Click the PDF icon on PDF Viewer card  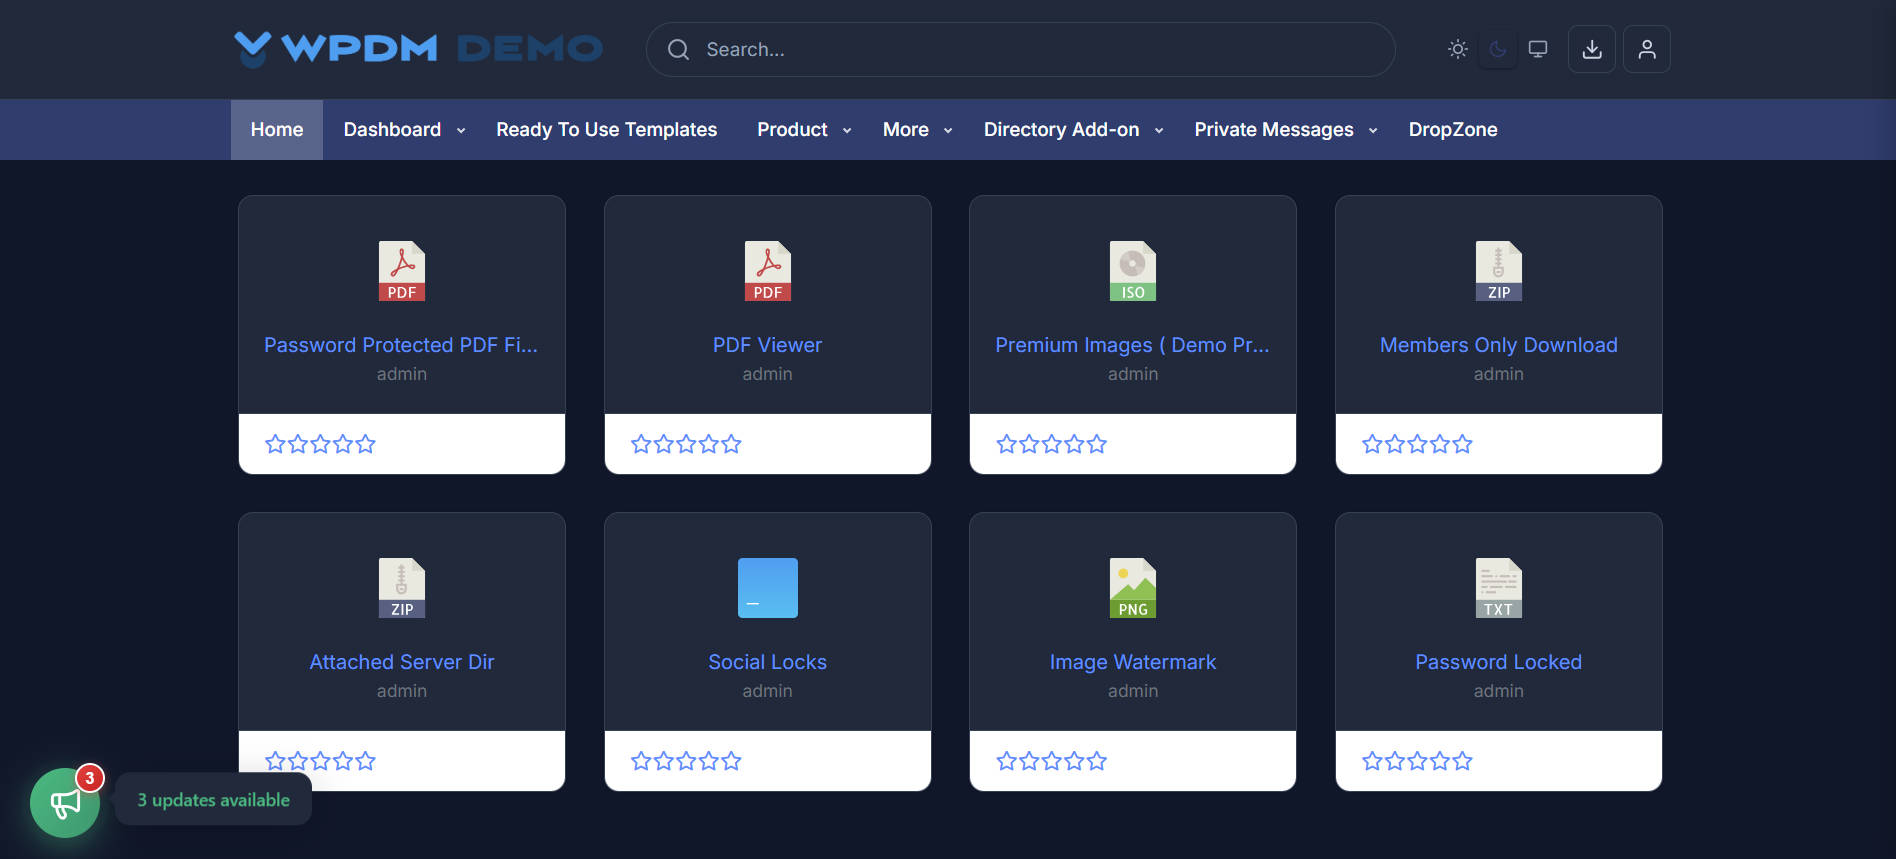767,271
